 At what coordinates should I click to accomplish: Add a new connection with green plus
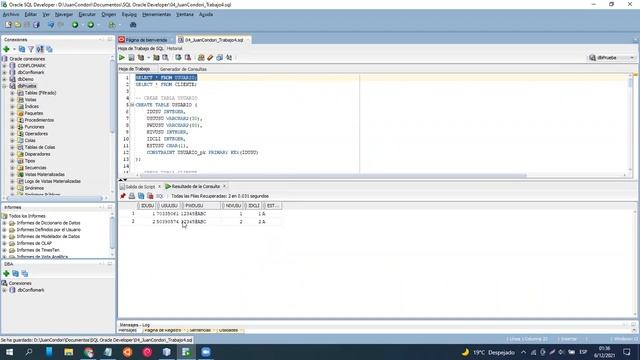pyautogui.click(x=6, y=49)
